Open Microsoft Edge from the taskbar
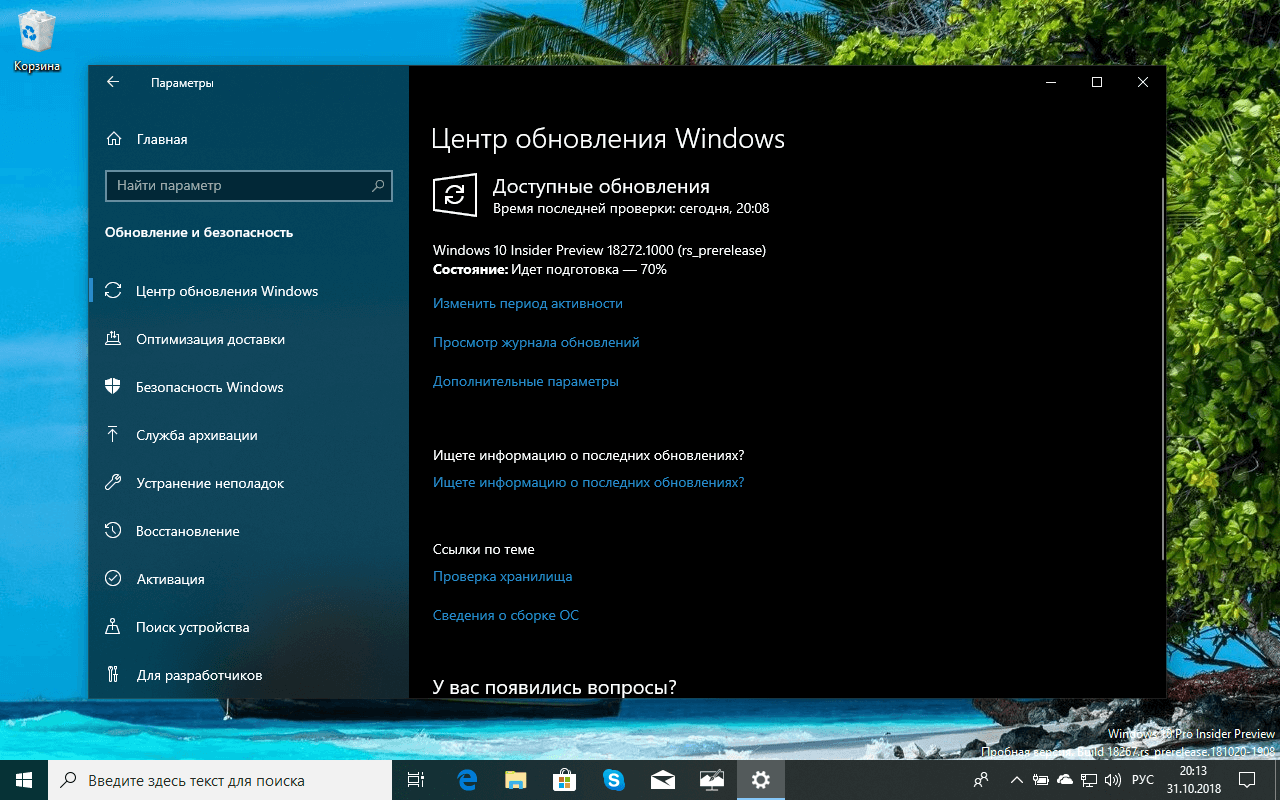The image size is (1280, 800). click(x=466, y=779)
